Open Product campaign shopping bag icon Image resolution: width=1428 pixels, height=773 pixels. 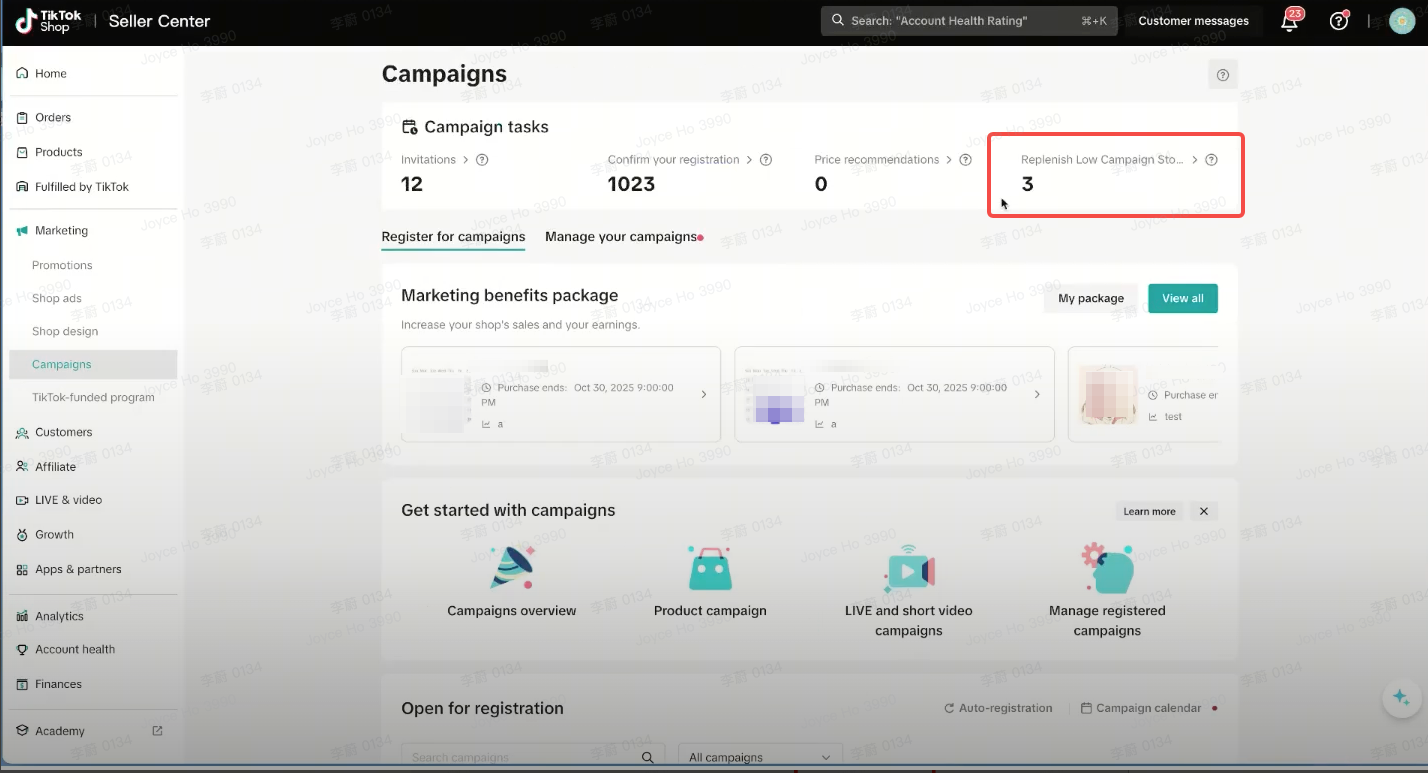(x=710, y=568)
